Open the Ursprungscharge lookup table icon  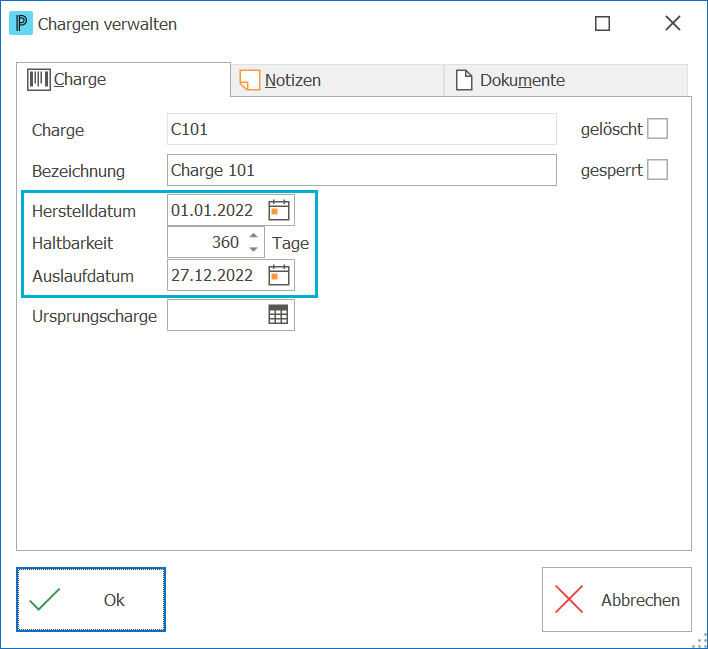(x=278, y=315)
